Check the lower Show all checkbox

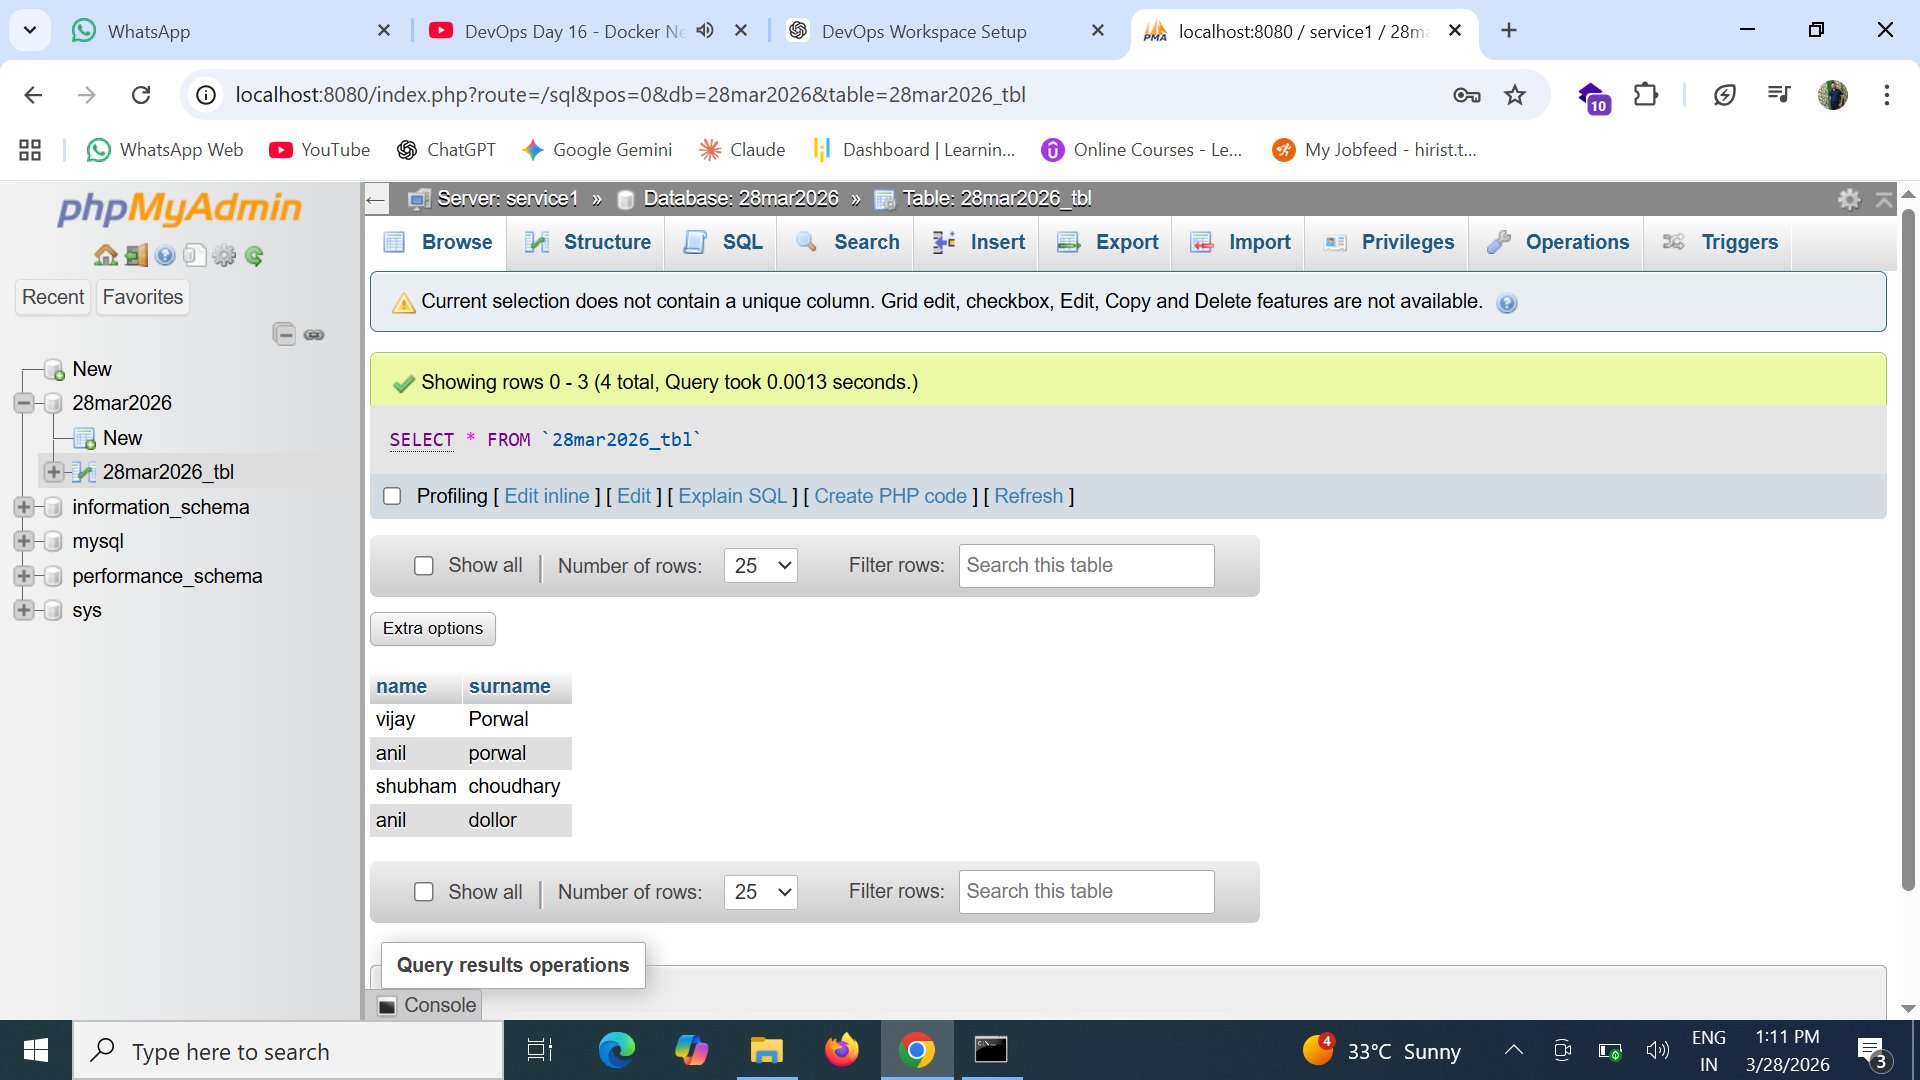click(x=424, y=892)
